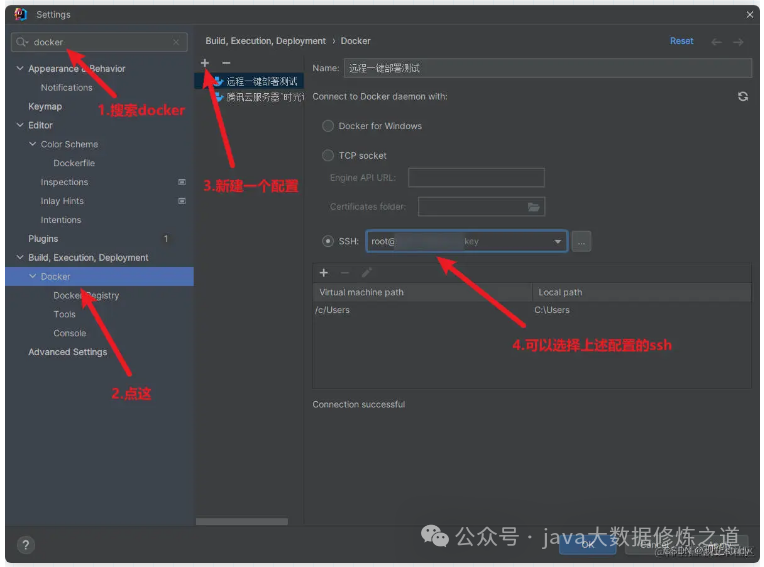Screen dimensions: 764x567
Task: Click the refresh connection icon
Action: click(743, 96)
